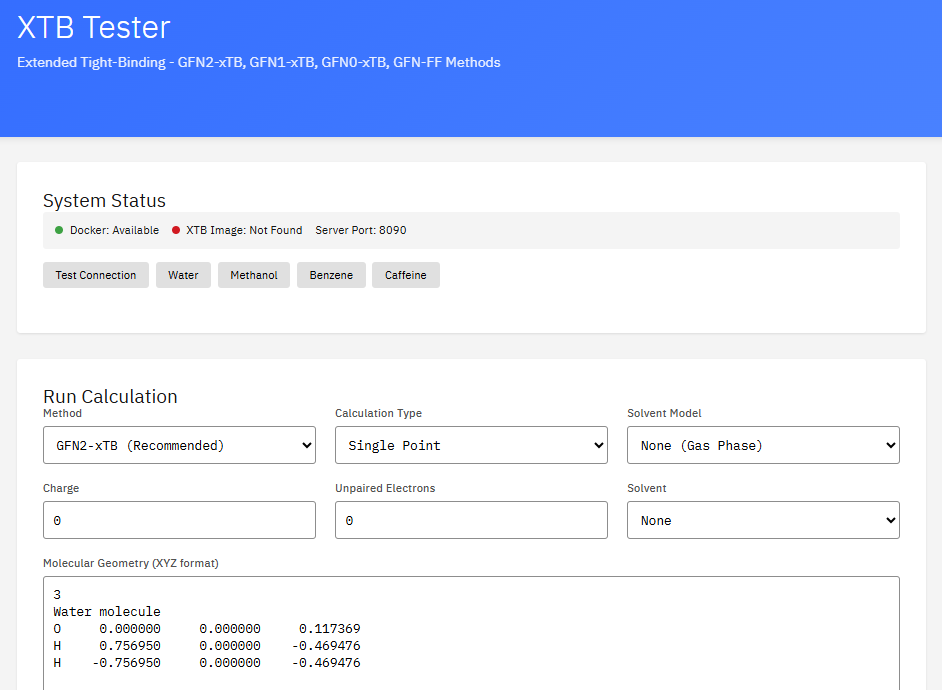The width and height of the screenshot is (942, 690).
Task: Click the Run Calculation section heading
Action: point(110,396)
